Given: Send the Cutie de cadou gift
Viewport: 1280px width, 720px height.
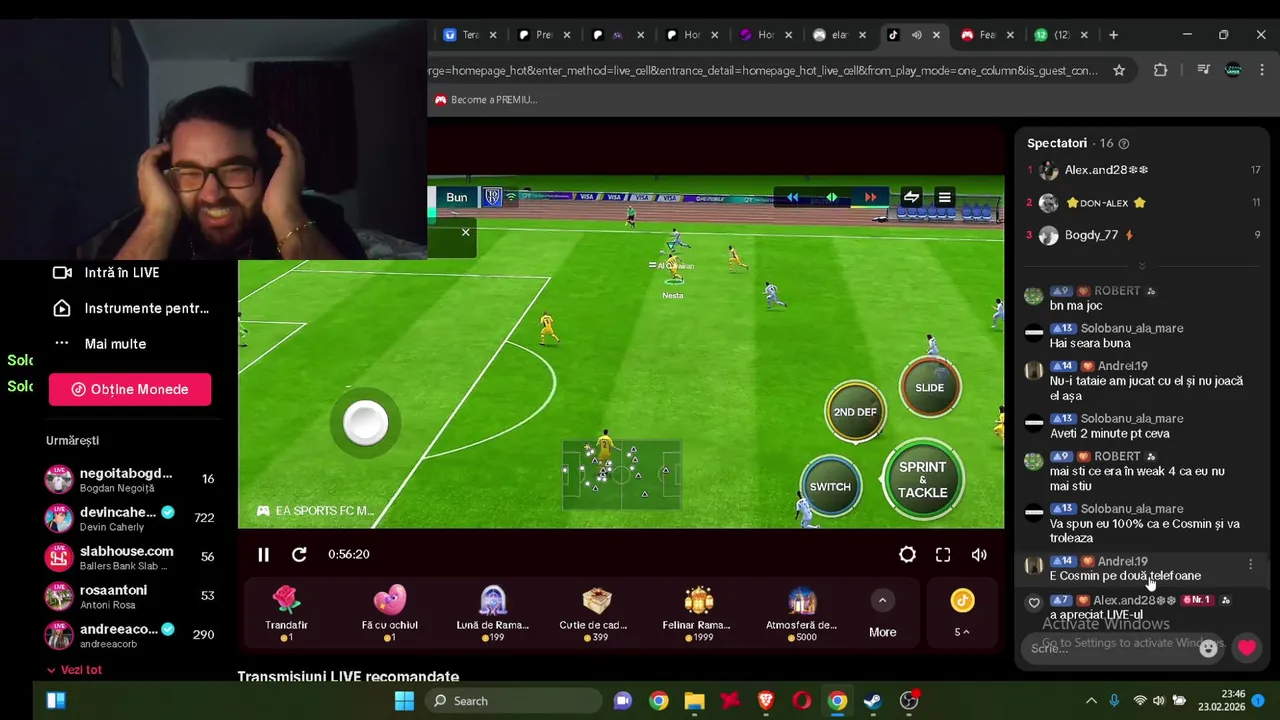Looking at the screenshot, I should point(597,613).
